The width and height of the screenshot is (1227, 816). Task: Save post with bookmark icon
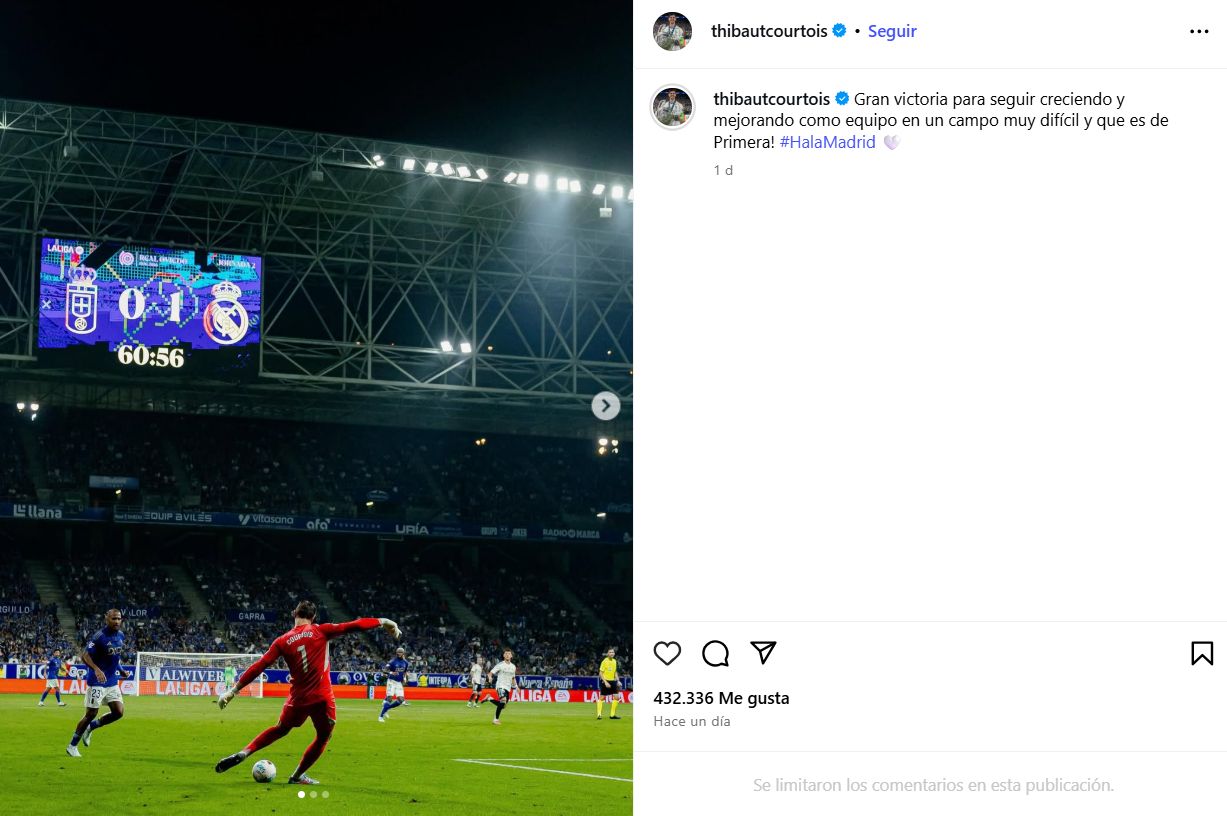1202,654
